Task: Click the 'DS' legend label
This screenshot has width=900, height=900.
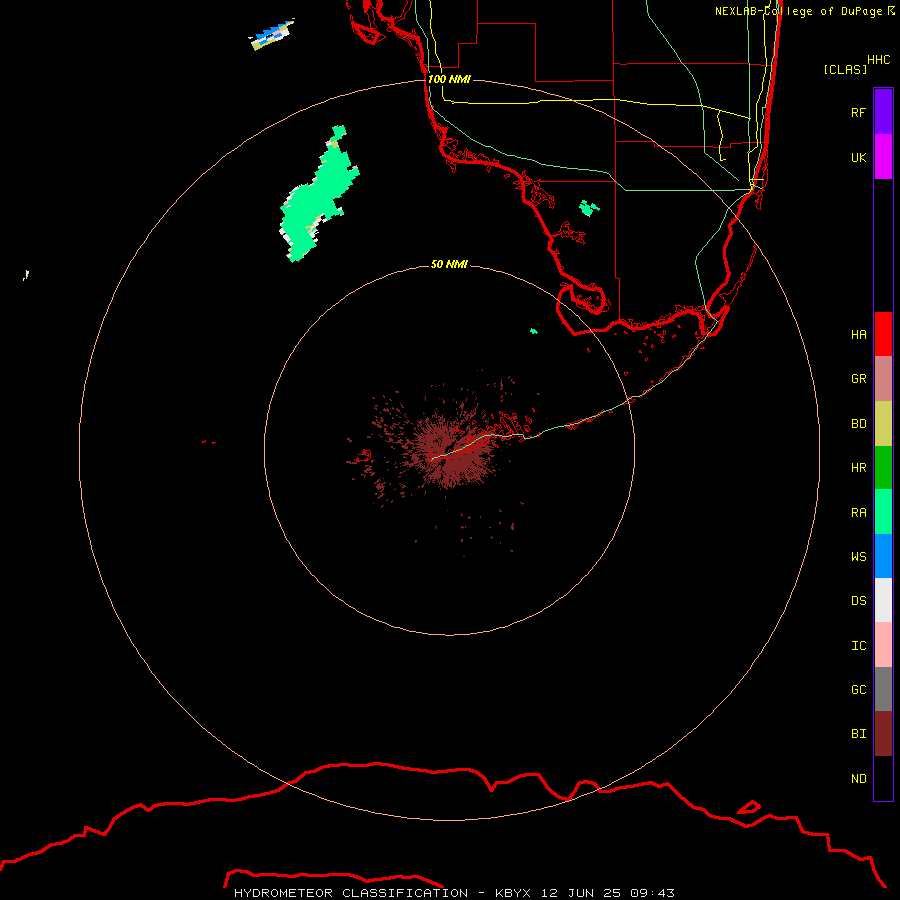Action: click(x=858, y=601)
